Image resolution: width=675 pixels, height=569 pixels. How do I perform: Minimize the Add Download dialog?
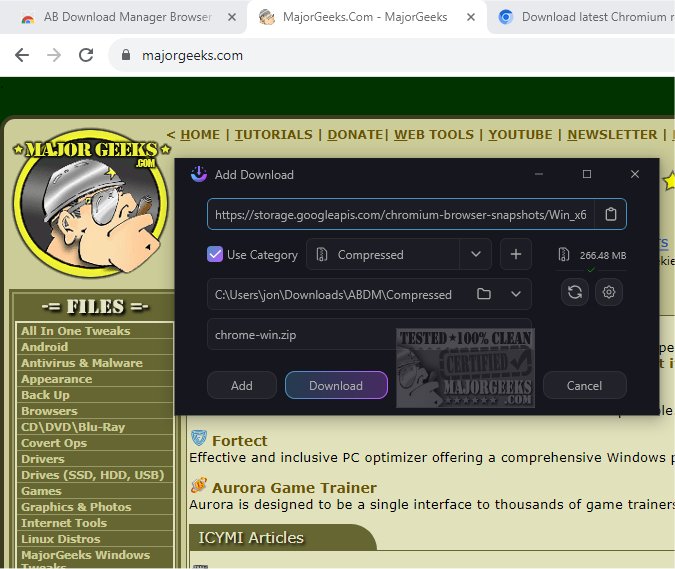tap(539, 174)
